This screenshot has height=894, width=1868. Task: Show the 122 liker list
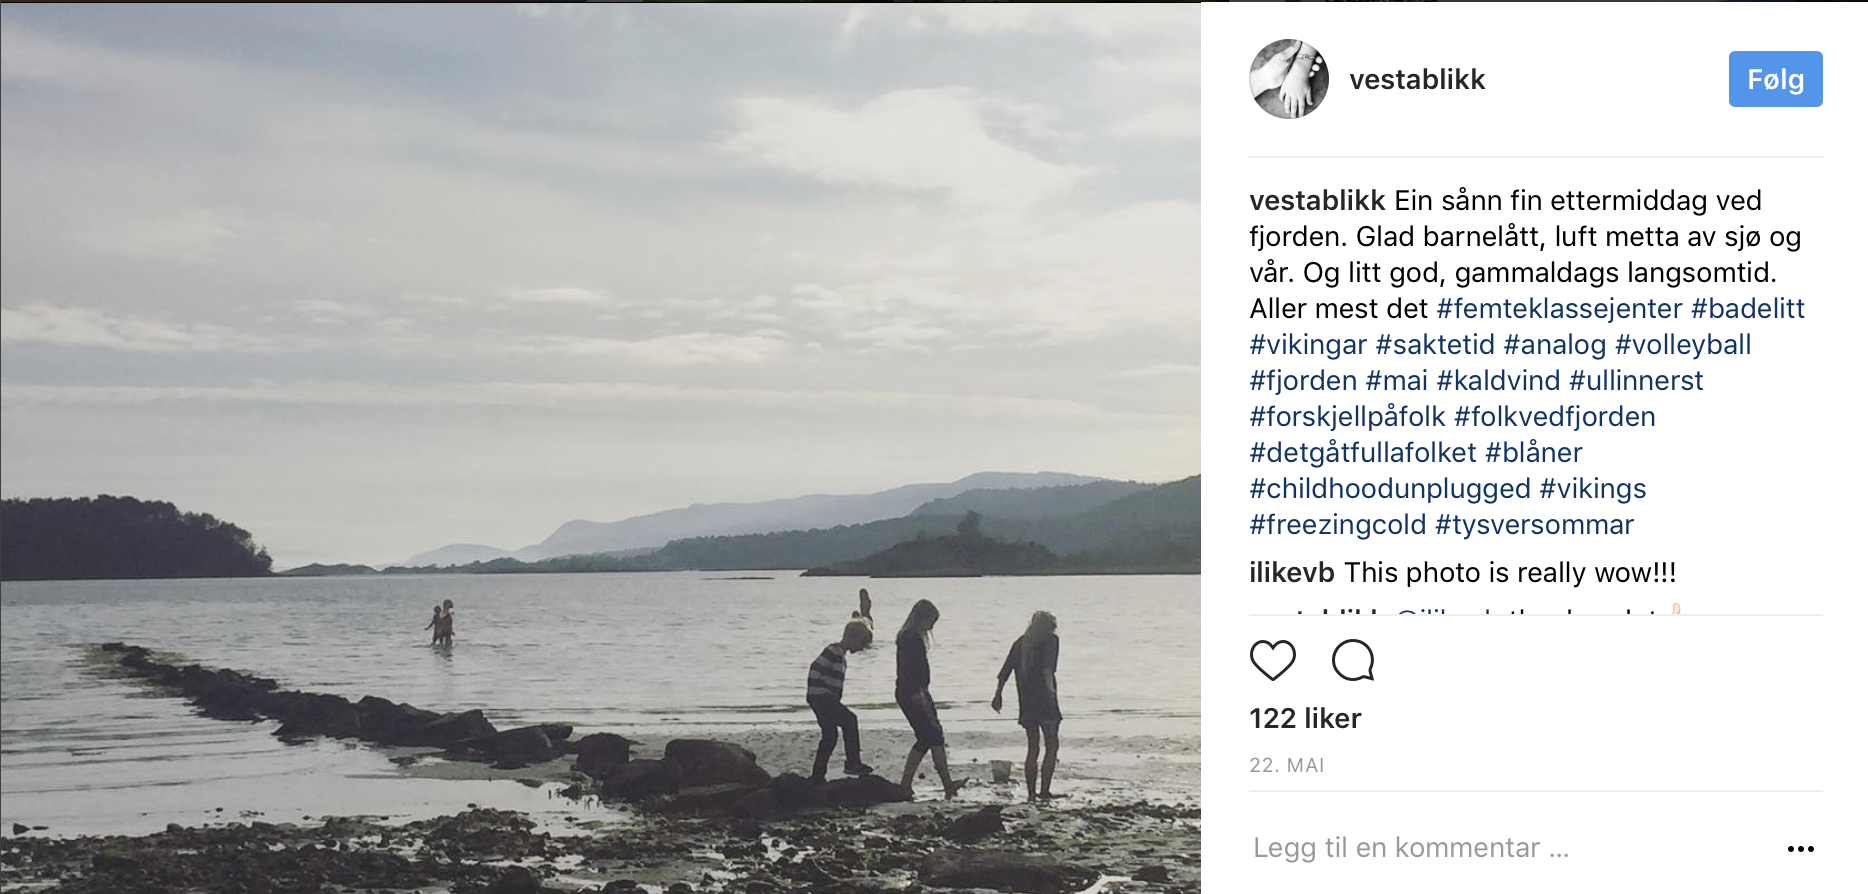[x=1305, y=719]
